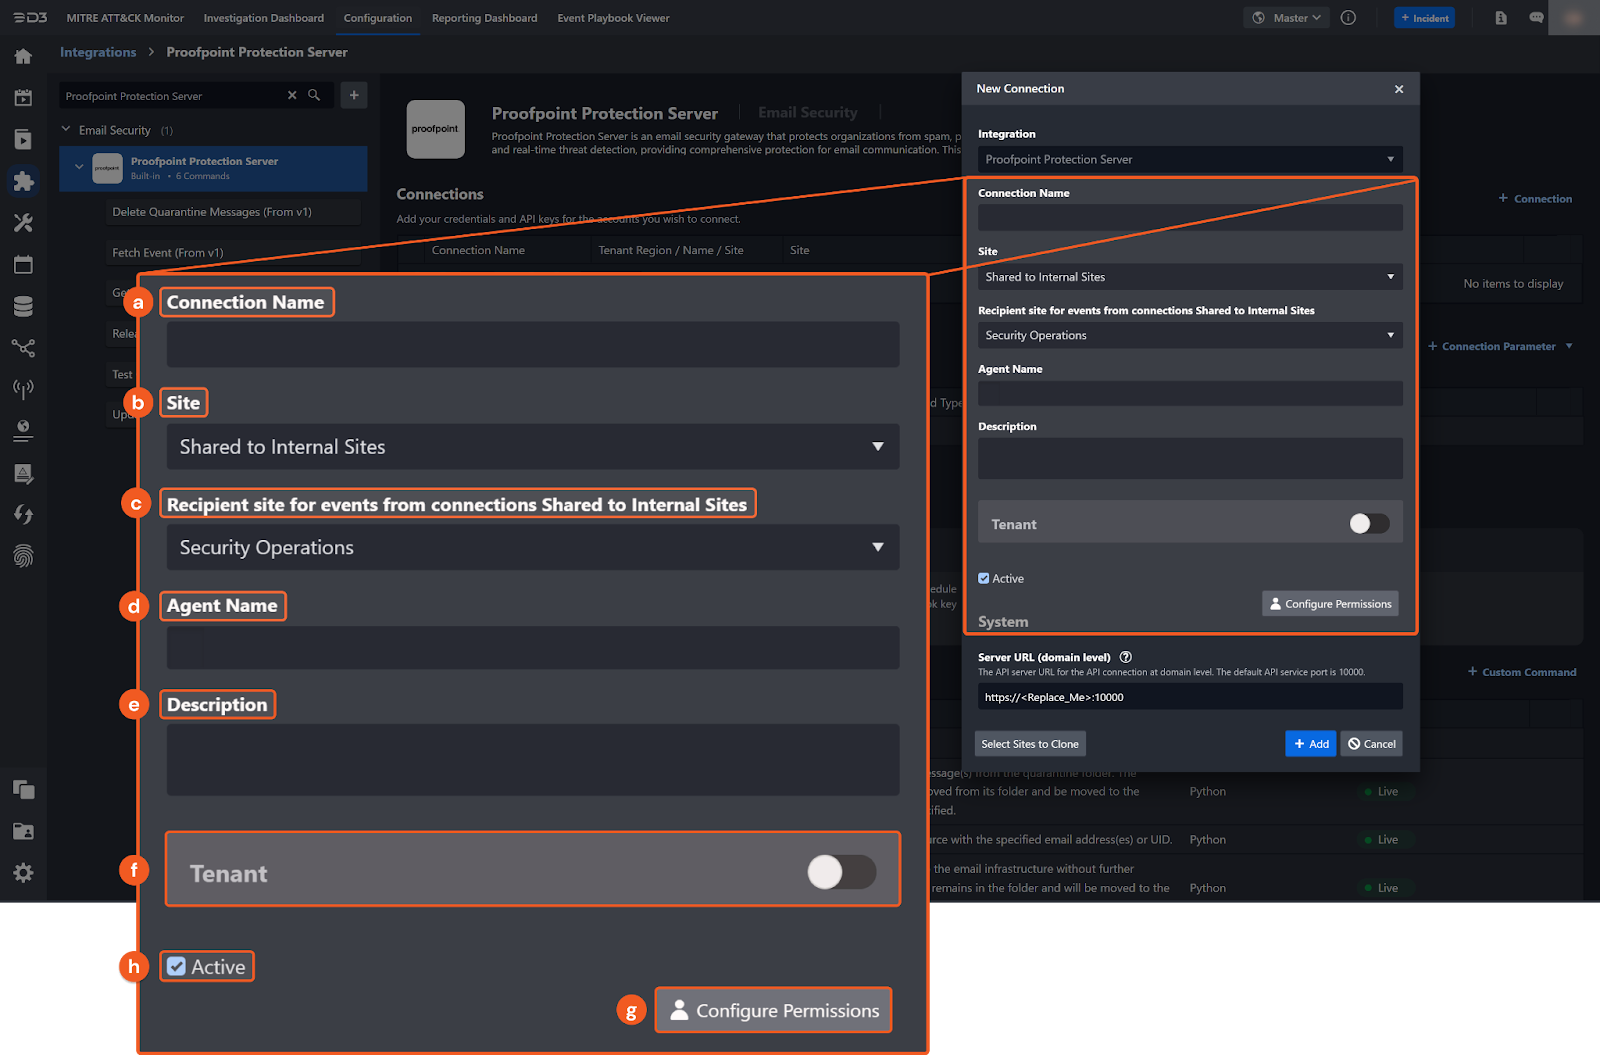Click the settings gear icon in sidebar
1600x1055 pixels.
[23, 873]
